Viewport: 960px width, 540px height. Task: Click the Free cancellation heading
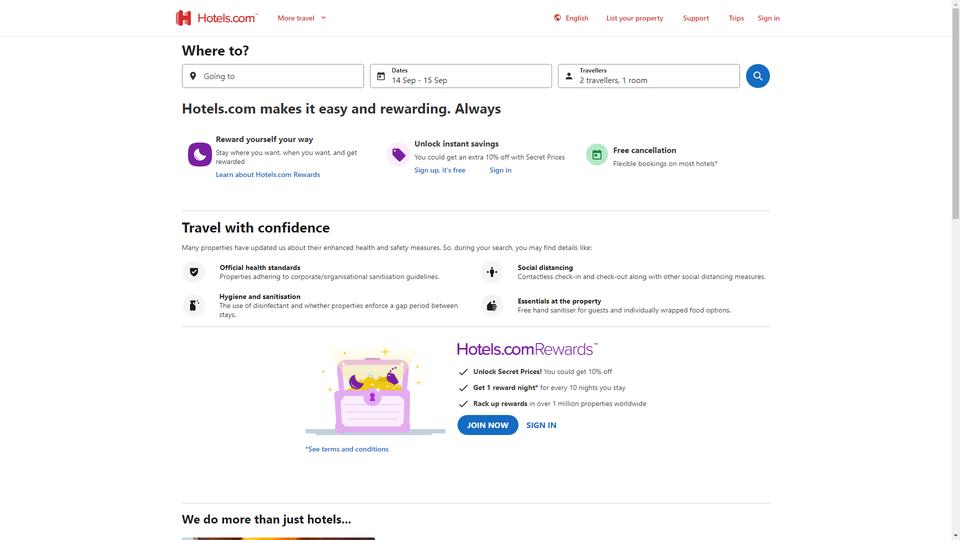644,150
